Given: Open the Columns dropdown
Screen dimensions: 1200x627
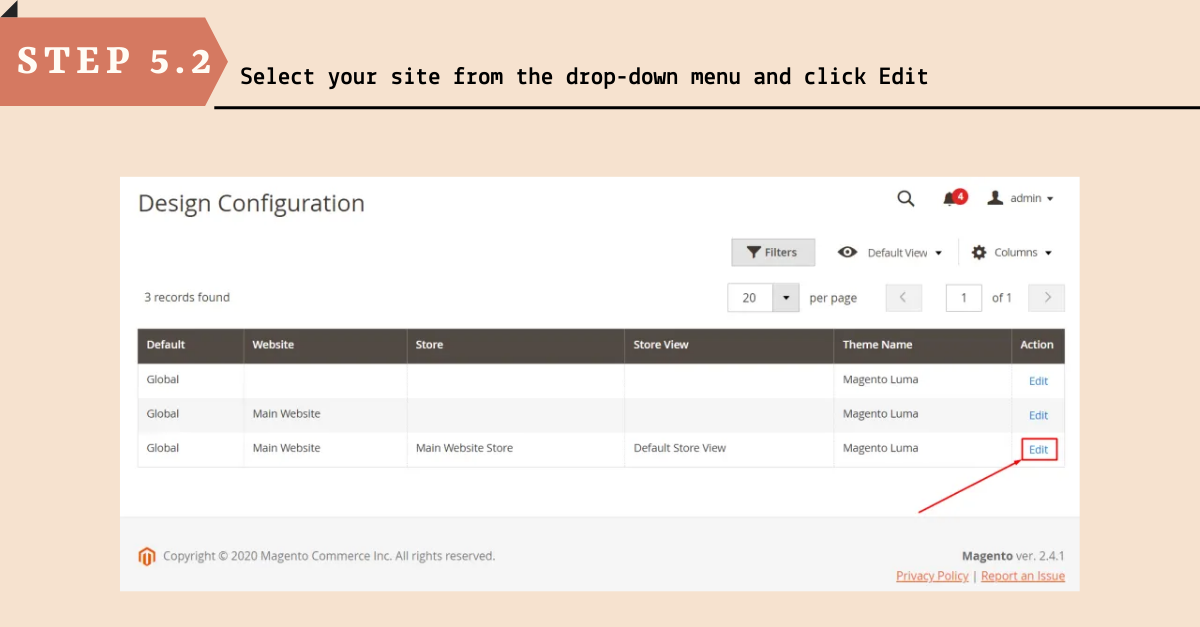Looking at the screenshot, I should (1012, 253).
